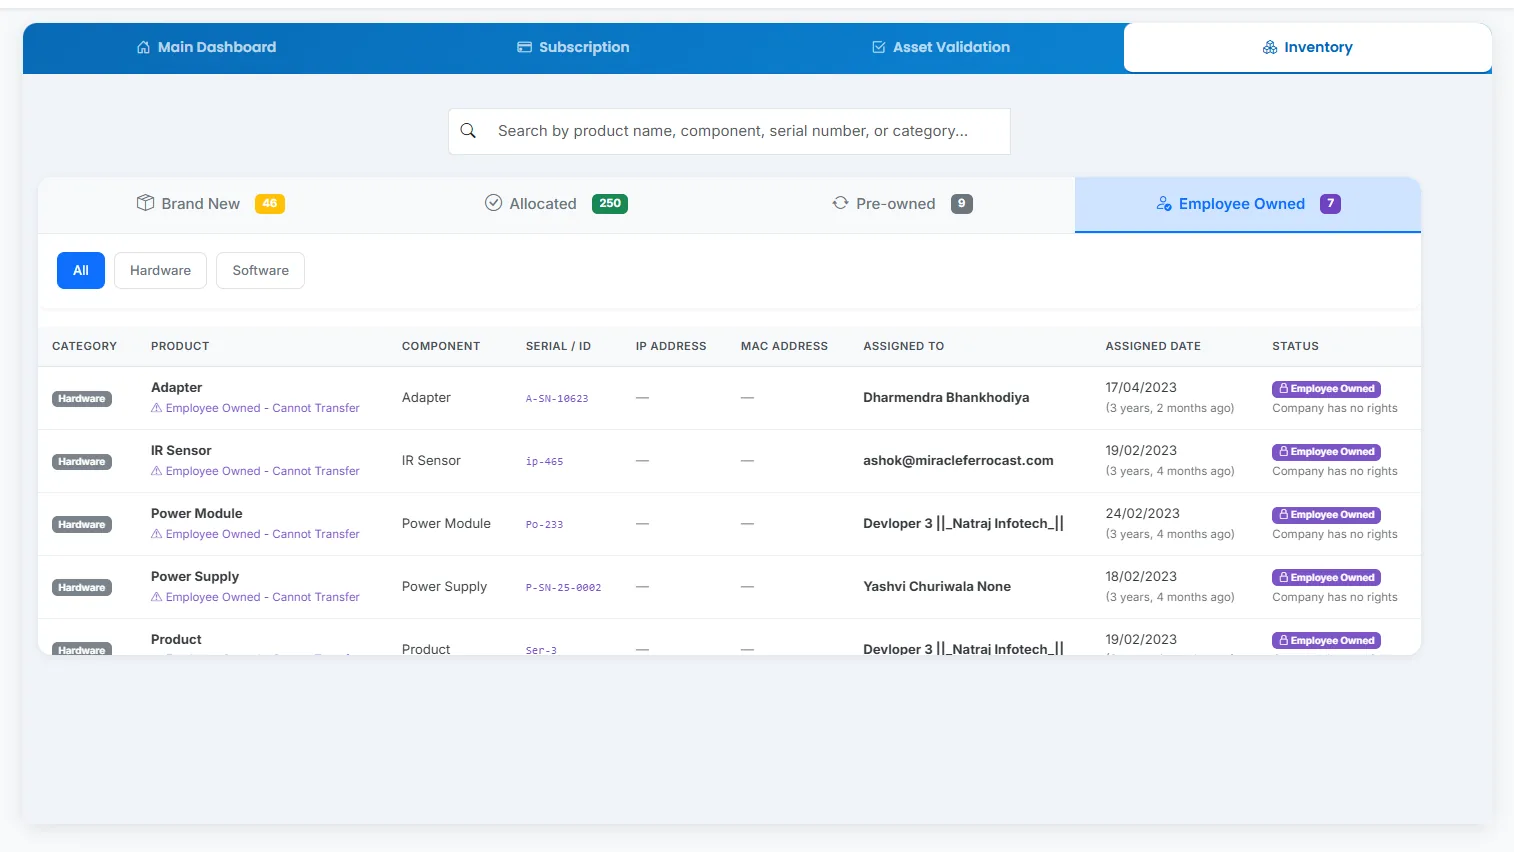Click assigned date 17/04/2023
This screenshot has height=852, width=1514.
click(1141, 388)
